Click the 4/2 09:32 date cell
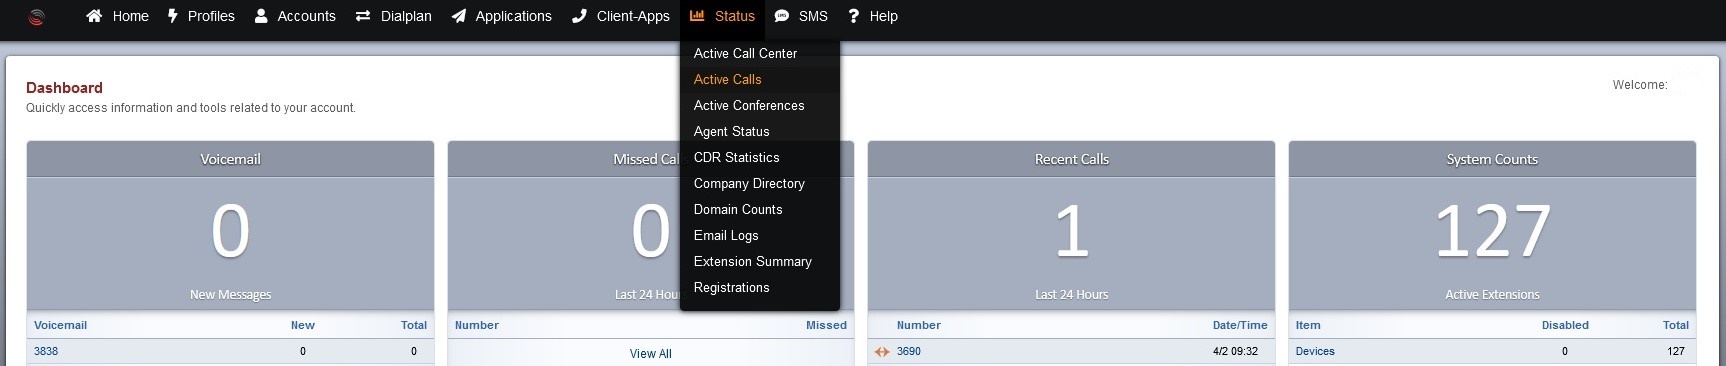 (1235, 351)
